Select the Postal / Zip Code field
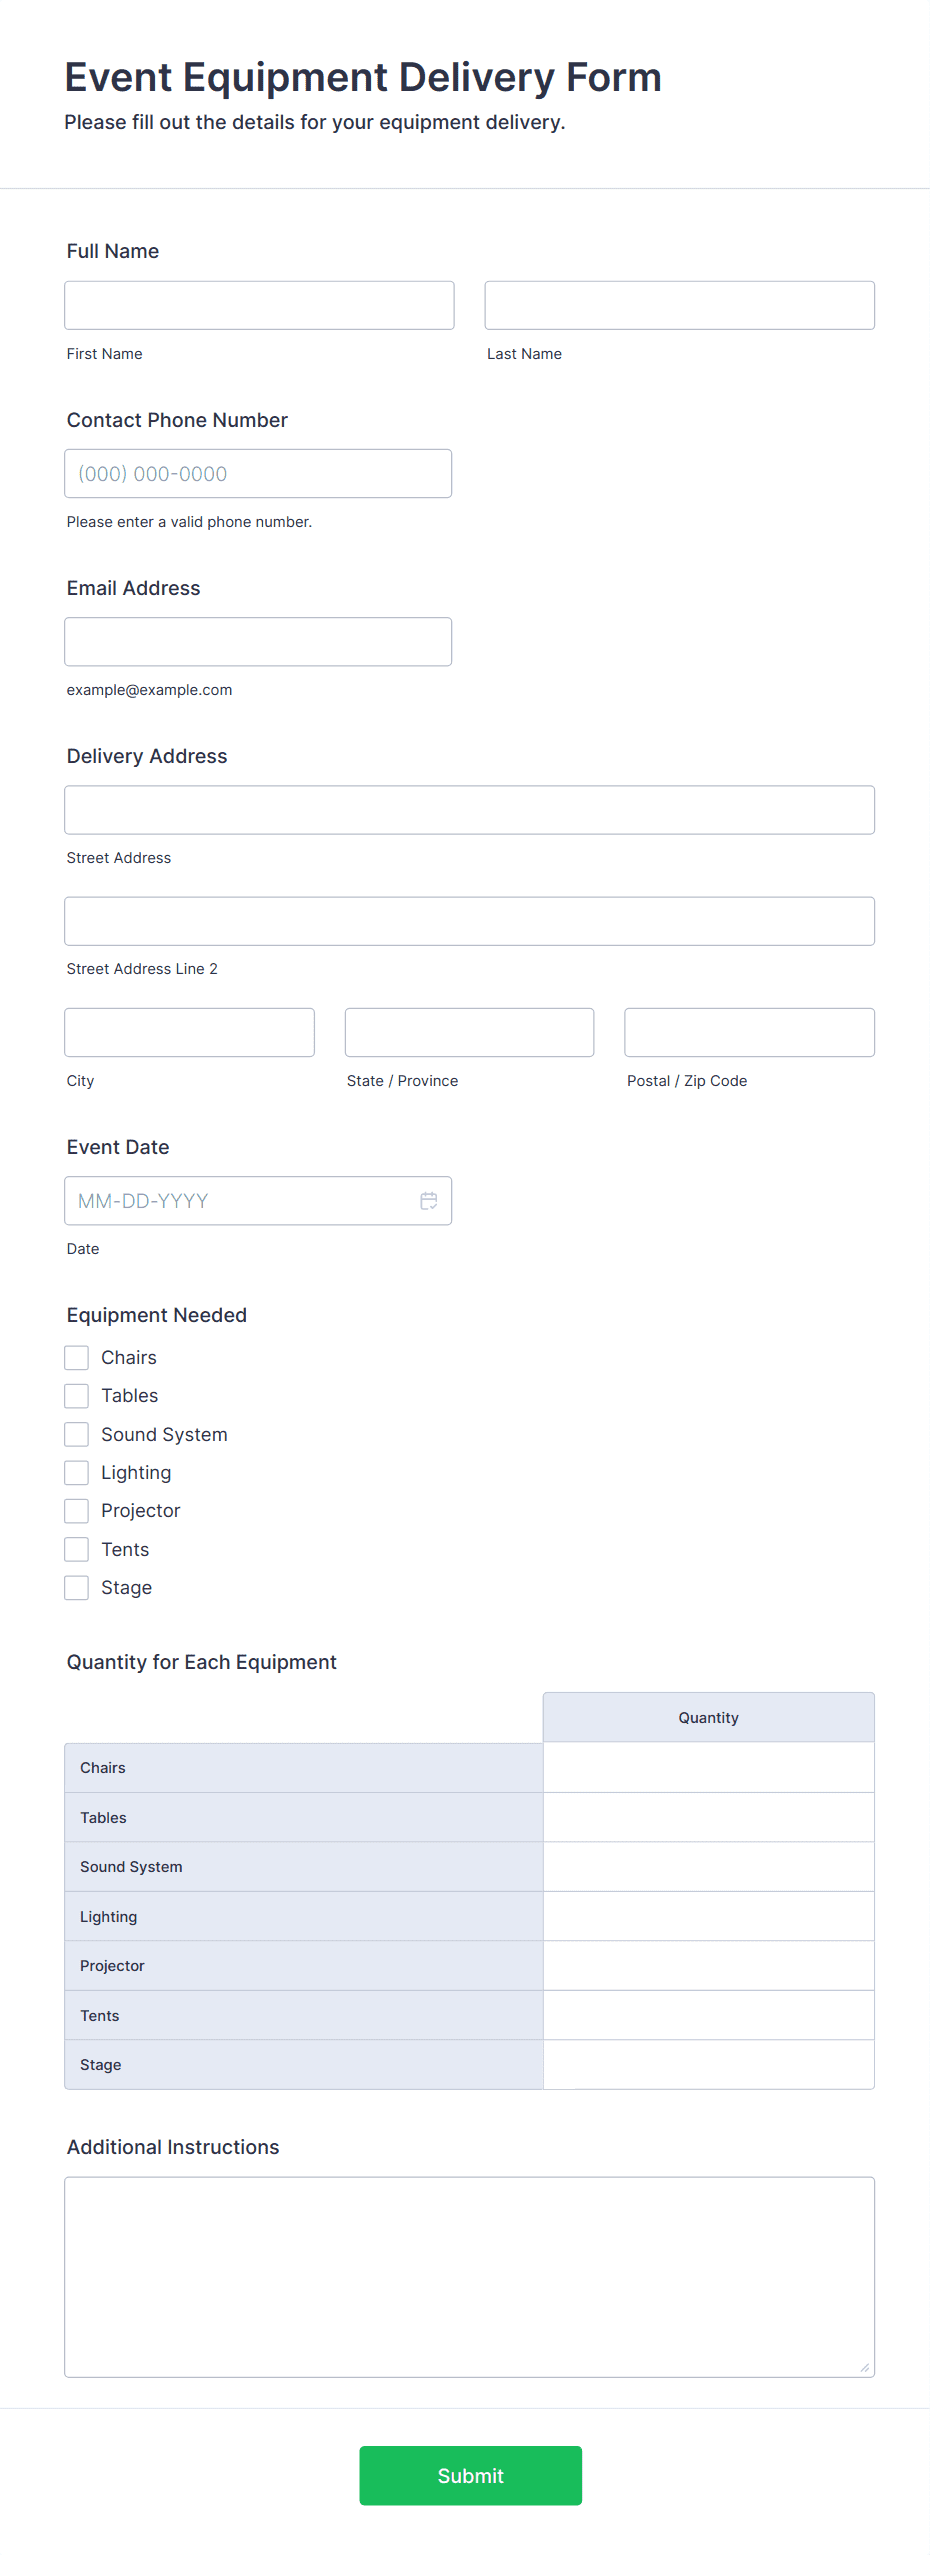This screenshot has width=930, height=2555. 749,1032
